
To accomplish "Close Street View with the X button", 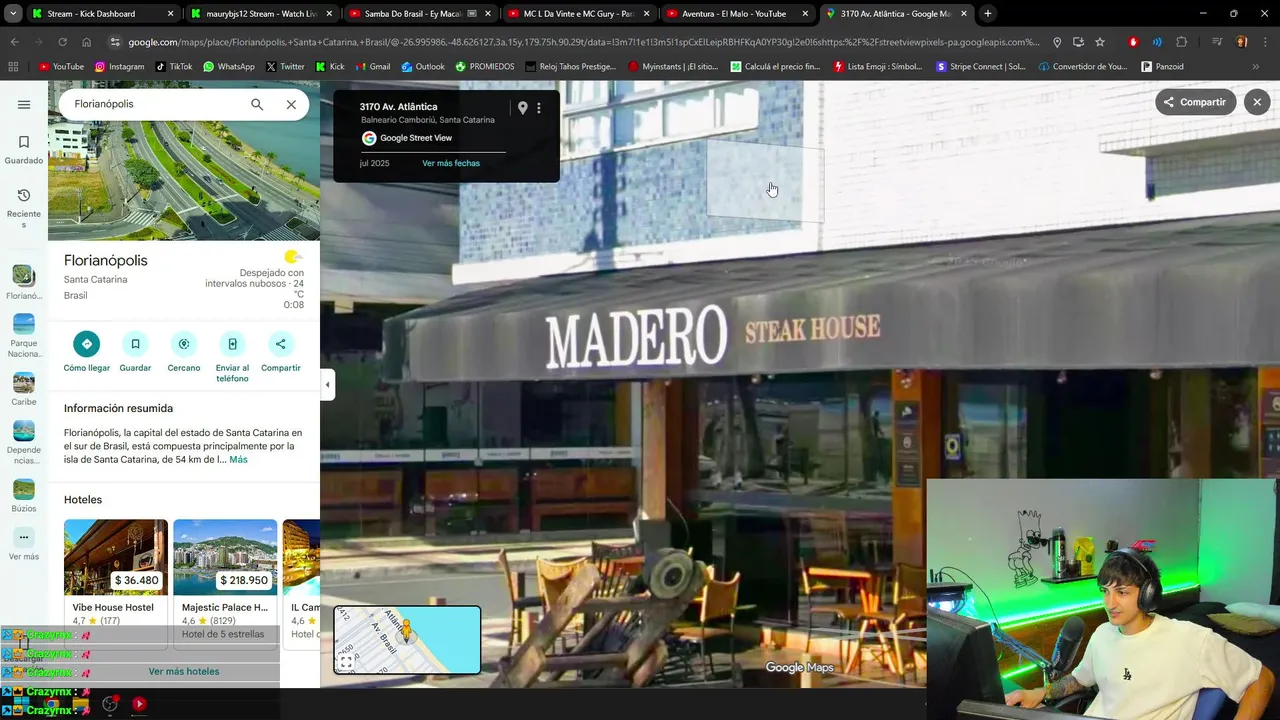I will coord(1257,102).
